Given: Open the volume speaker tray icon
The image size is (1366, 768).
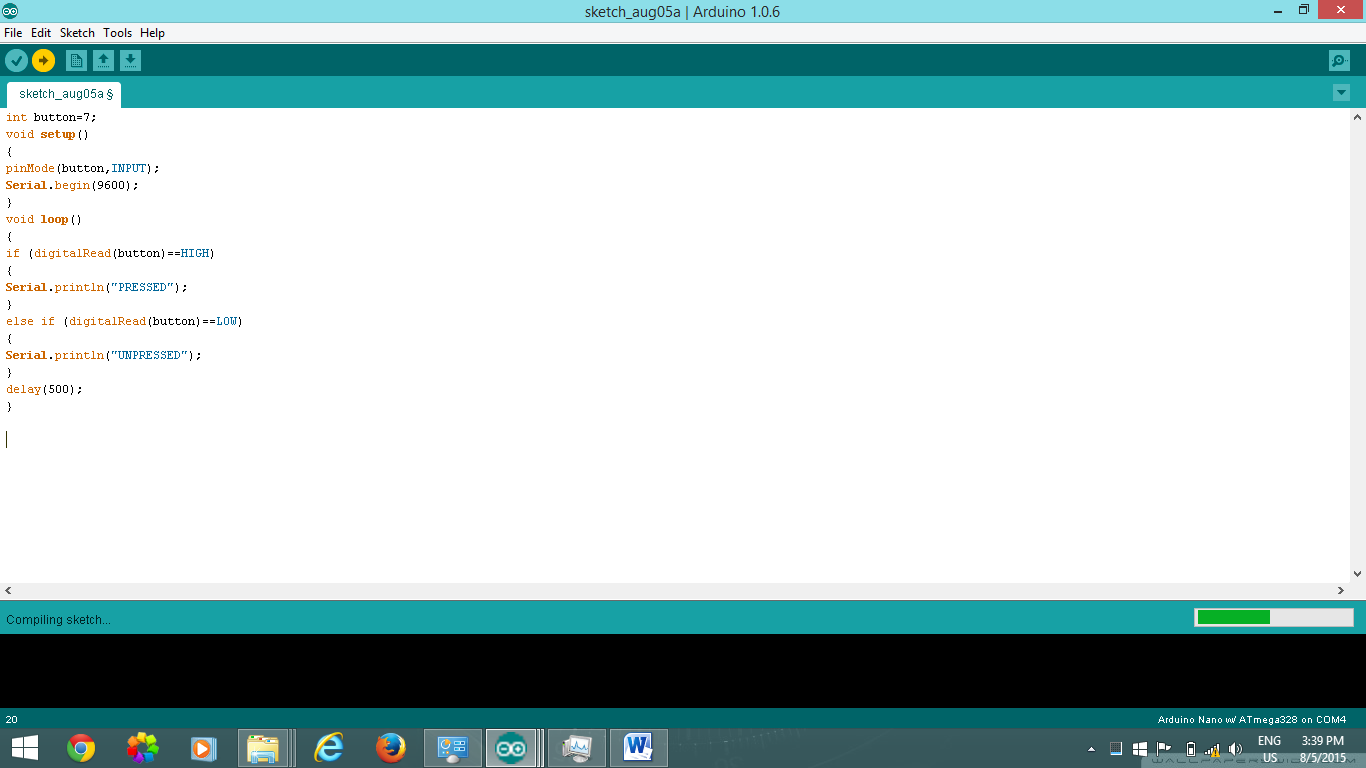Looking at the screenshot, I should tap(1235, 748).
